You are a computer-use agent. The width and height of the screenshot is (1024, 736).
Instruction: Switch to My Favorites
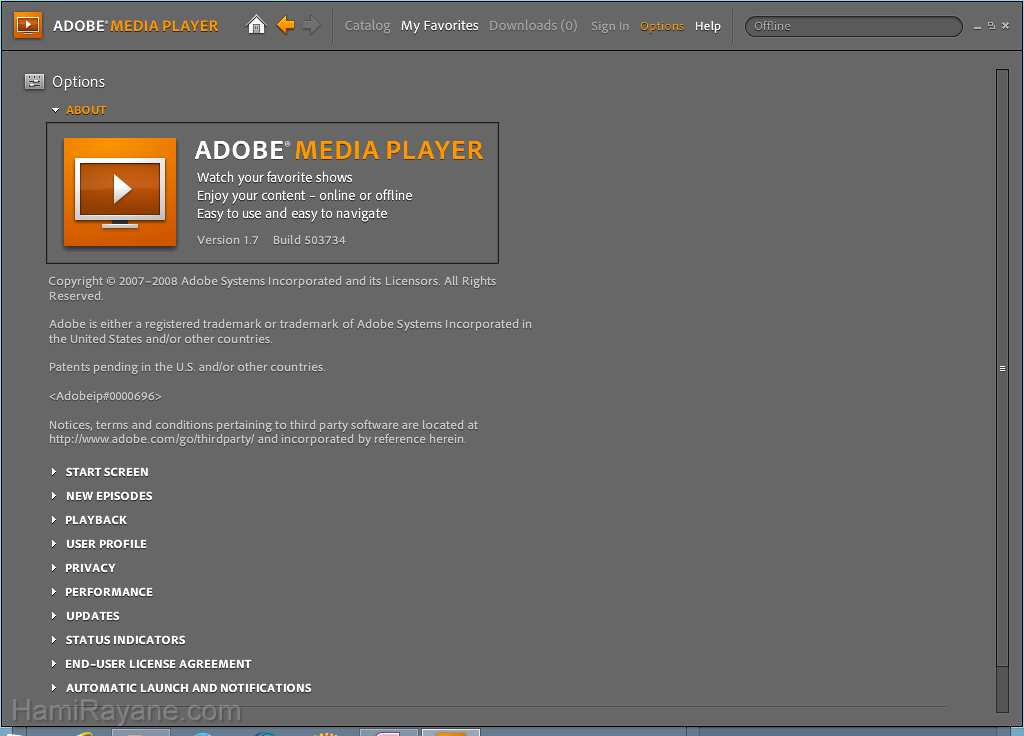point(440,25)
